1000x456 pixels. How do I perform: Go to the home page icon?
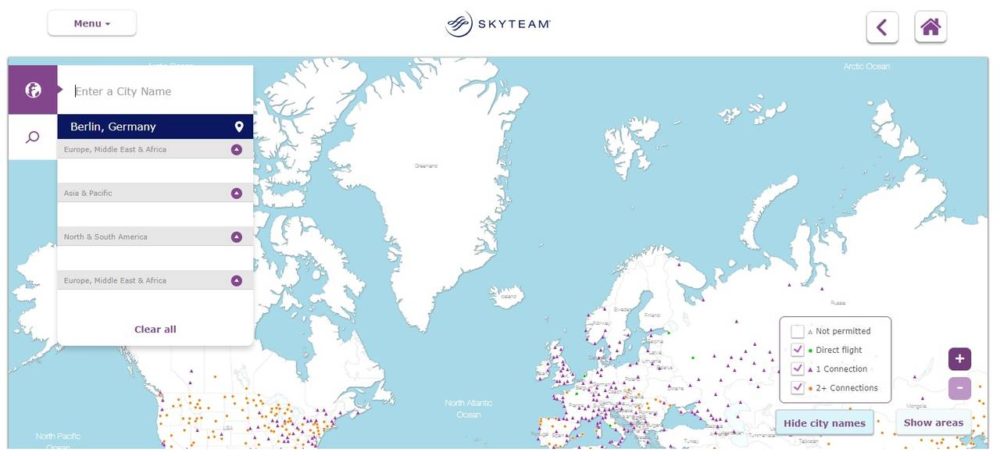(x=930, y=27)
